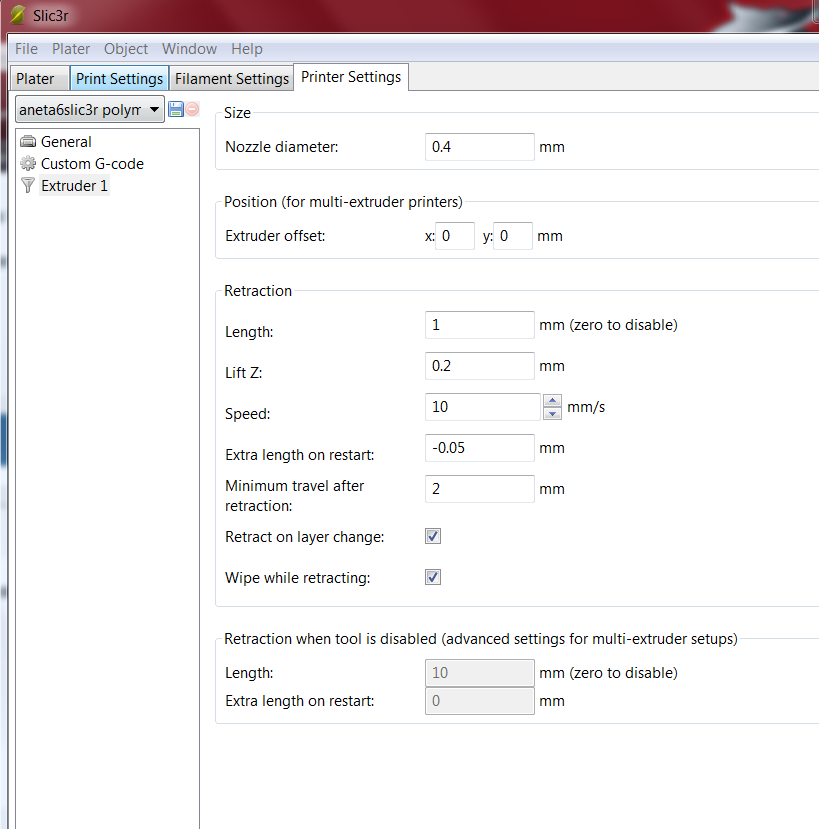Click Retraction Extra length on restart field
The width and height of the screenshot is (819, 829).
(480, 448)
